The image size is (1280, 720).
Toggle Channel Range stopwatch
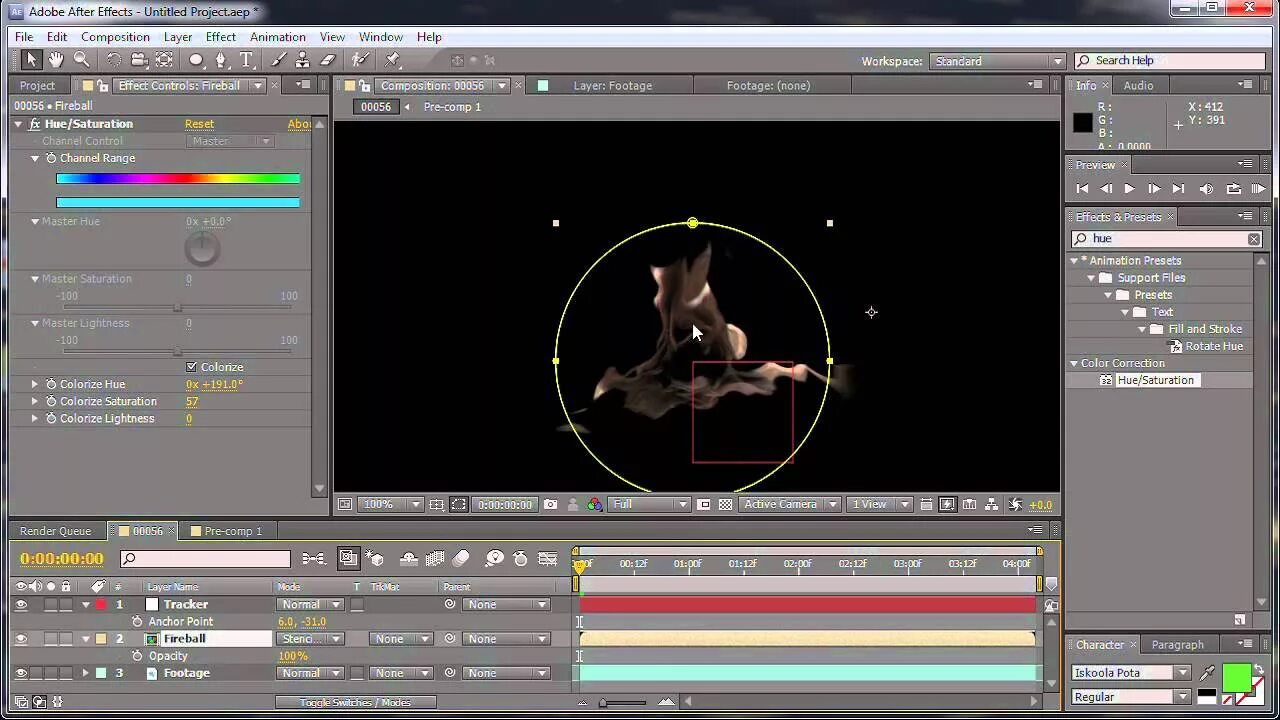[x=51, y=158]
